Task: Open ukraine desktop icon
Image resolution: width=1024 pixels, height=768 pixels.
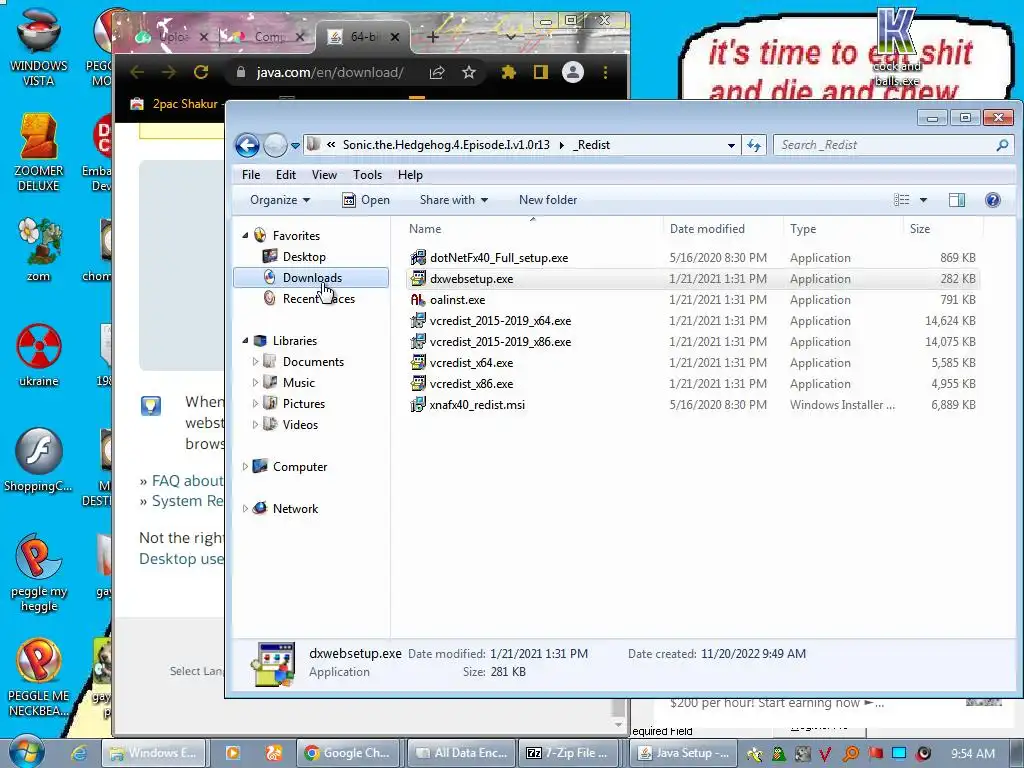Action: (39, 355)
